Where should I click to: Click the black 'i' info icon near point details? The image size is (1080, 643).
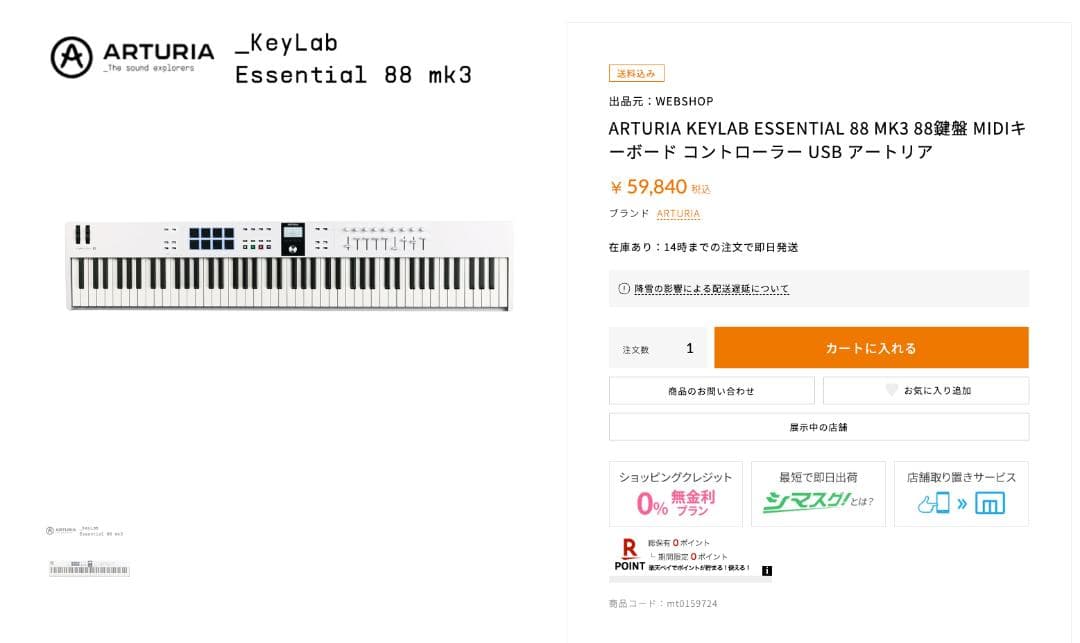(766, 569)
